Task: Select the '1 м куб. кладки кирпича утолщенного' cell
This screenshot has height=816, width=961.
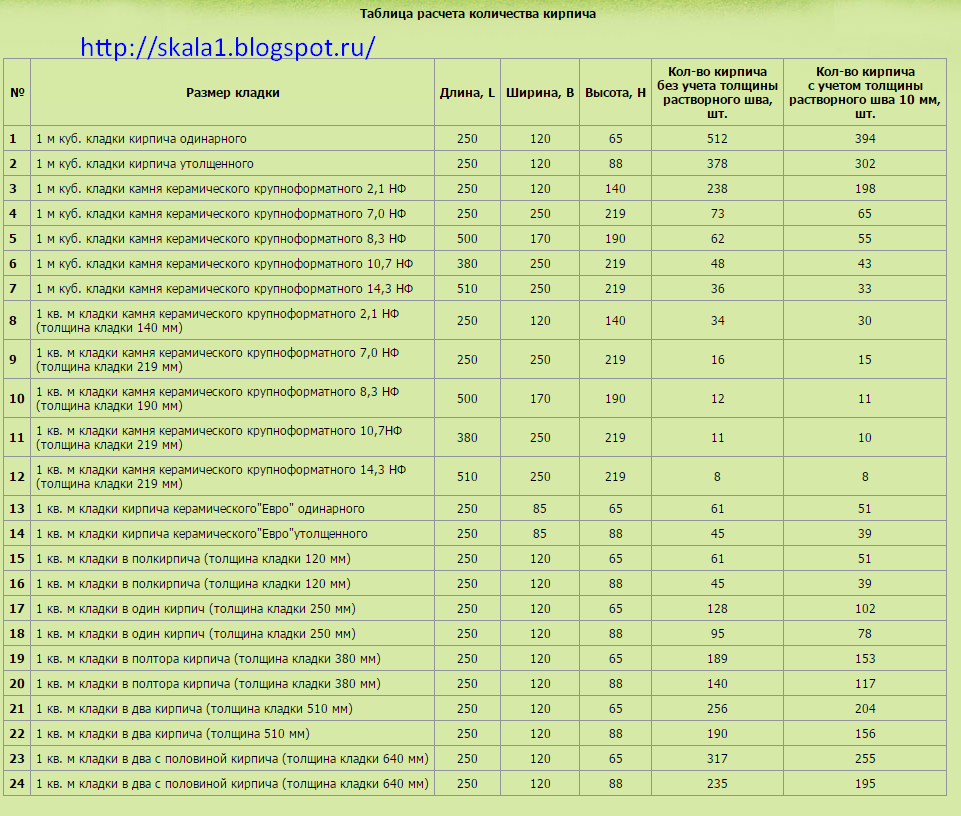Action: 145,164
